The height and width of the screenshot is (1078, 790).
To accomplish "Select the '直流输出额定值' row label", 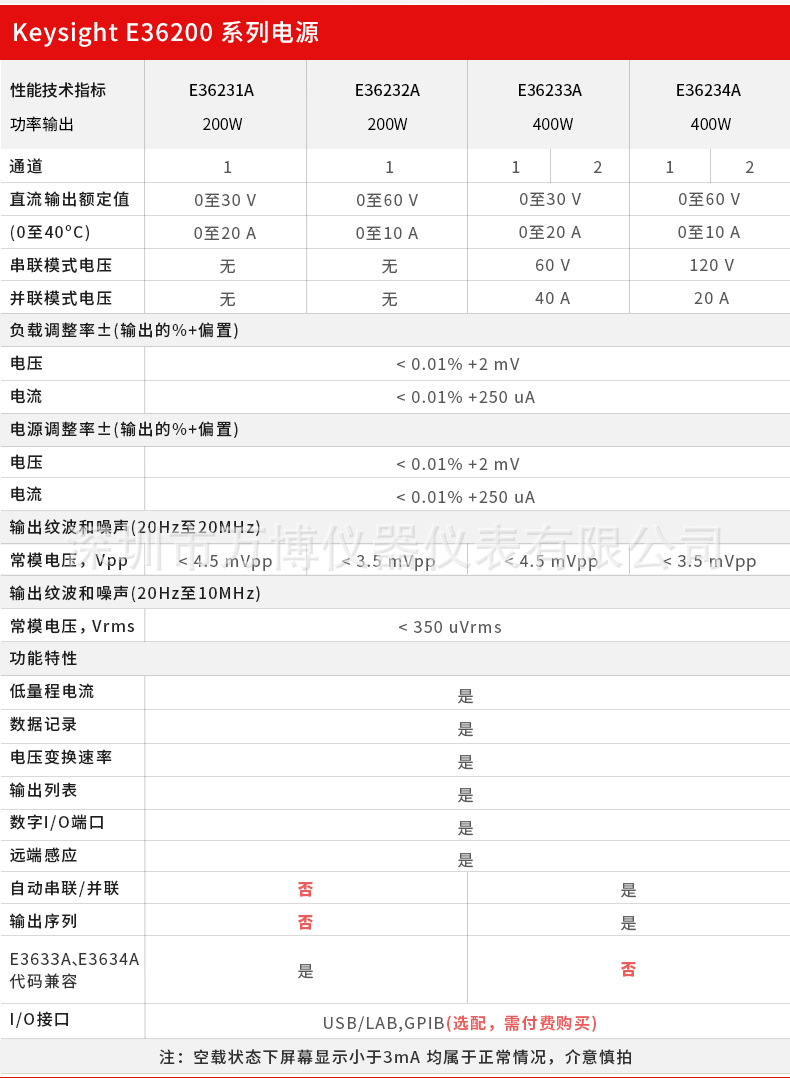I will pos(69,199).
